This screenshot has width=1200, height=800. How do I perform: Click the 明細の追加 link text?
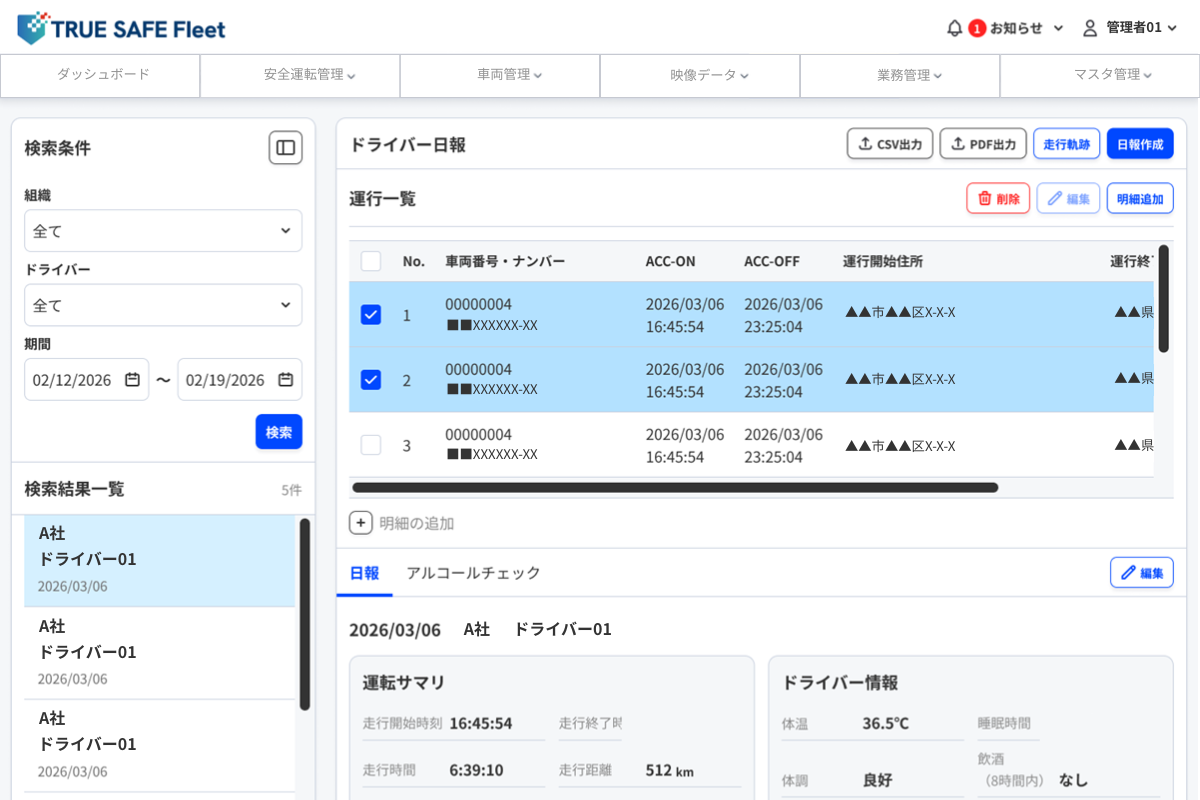pyautogui.click(x=417, y=523)
